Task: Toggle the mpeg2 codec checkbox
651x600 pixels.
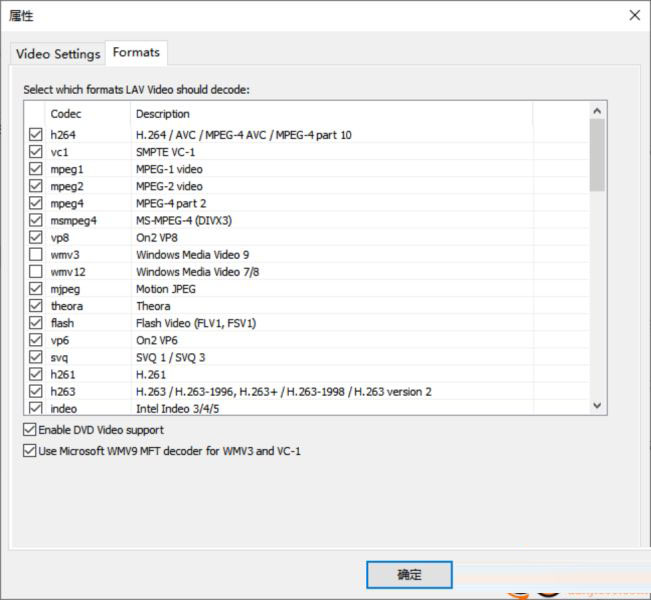Action: [x=36, y=186]
